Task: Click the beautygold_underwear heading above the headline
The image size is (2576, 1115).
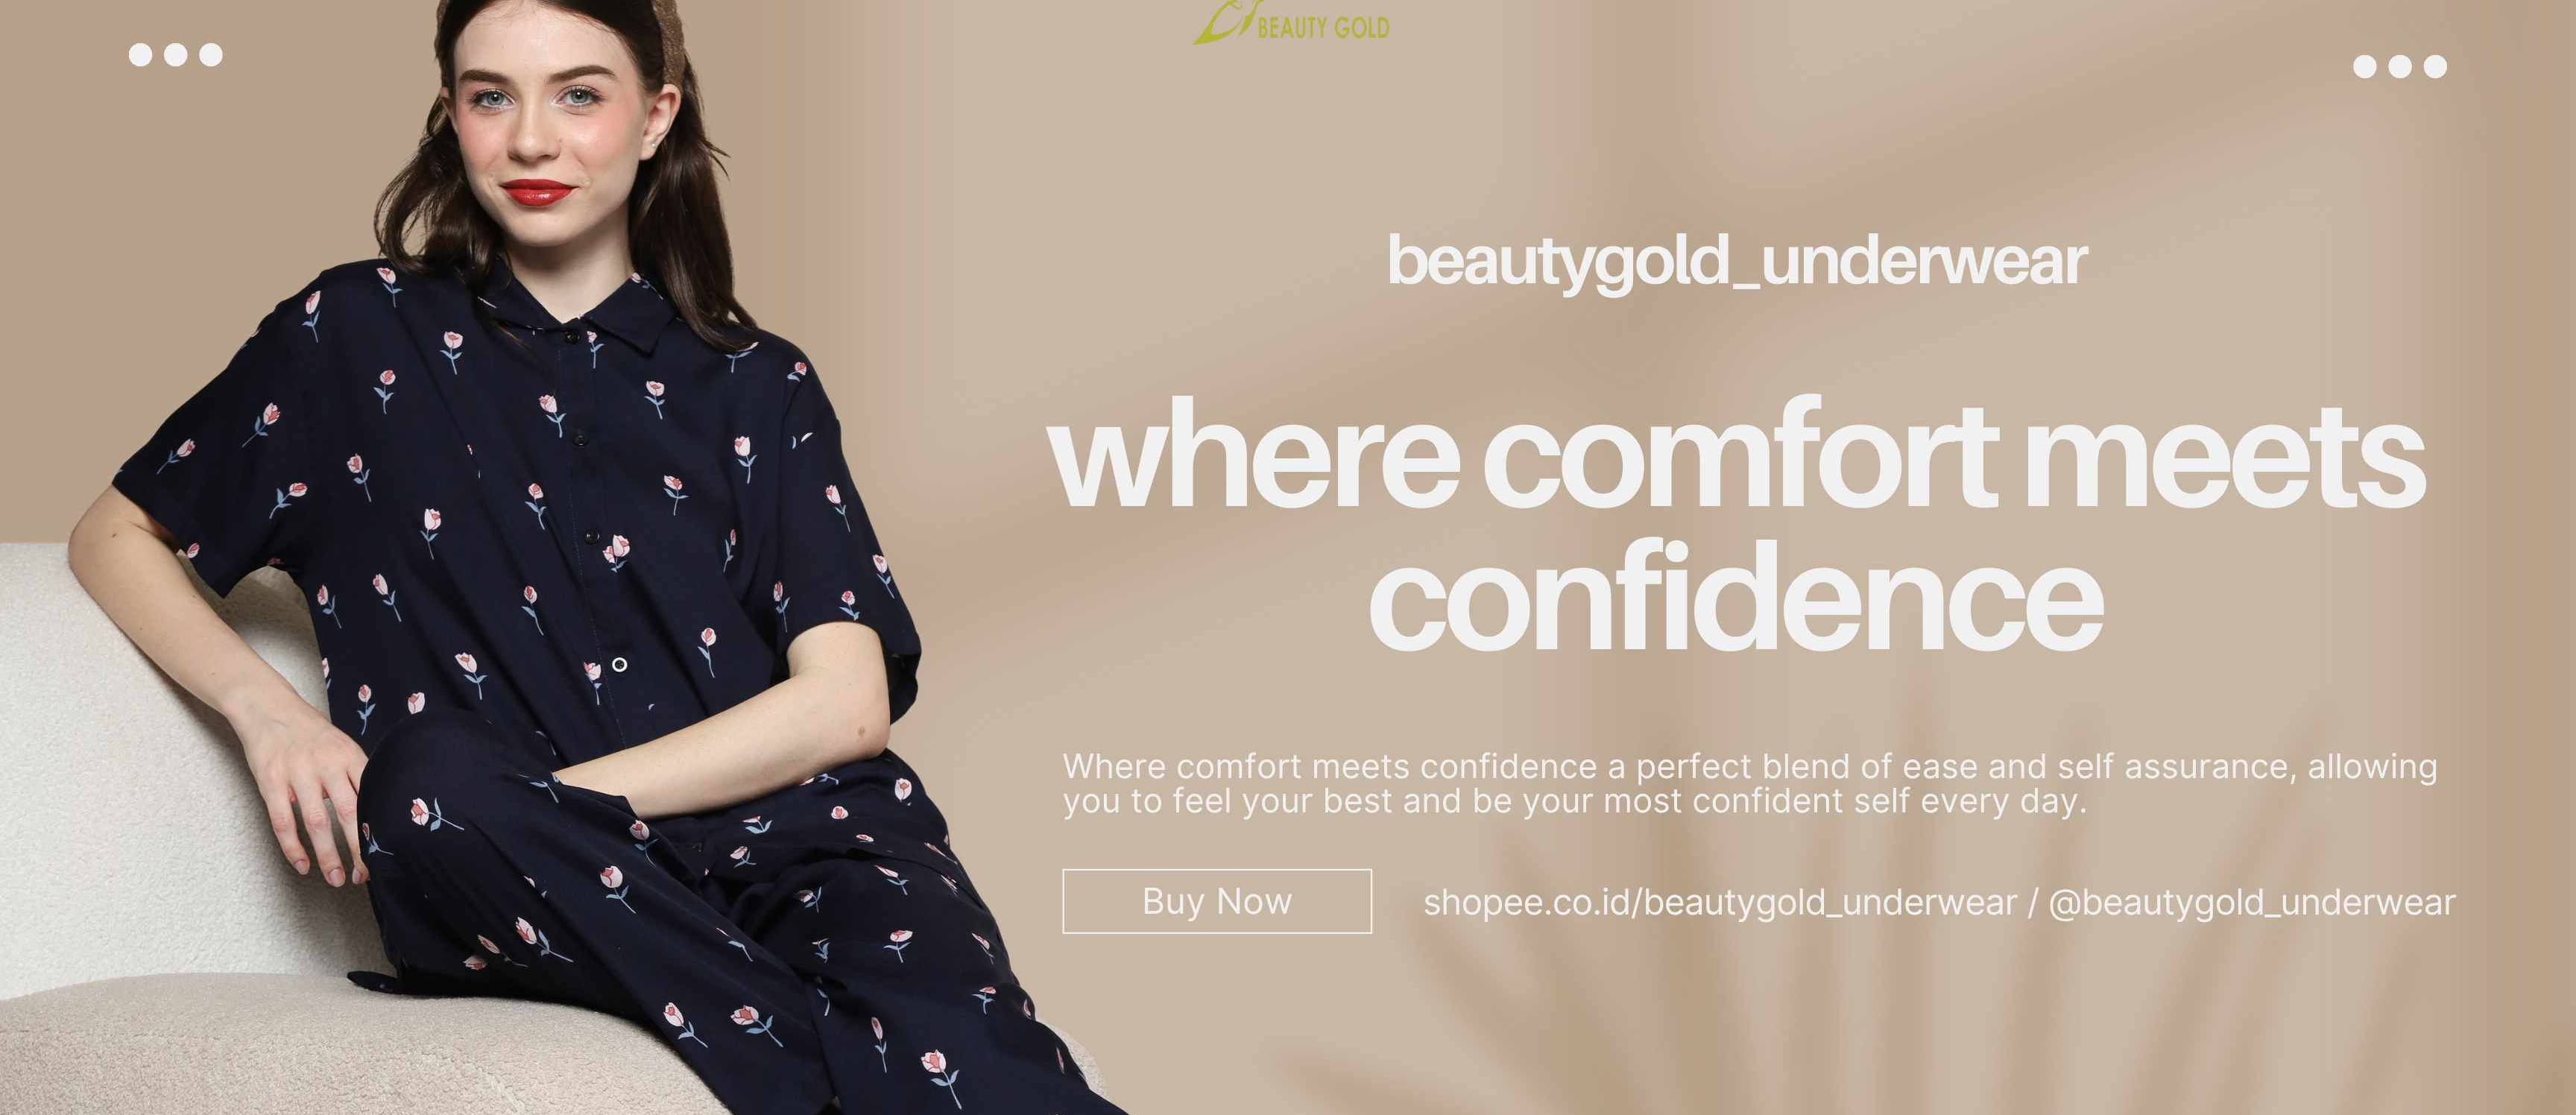Action: [1737, 263]
